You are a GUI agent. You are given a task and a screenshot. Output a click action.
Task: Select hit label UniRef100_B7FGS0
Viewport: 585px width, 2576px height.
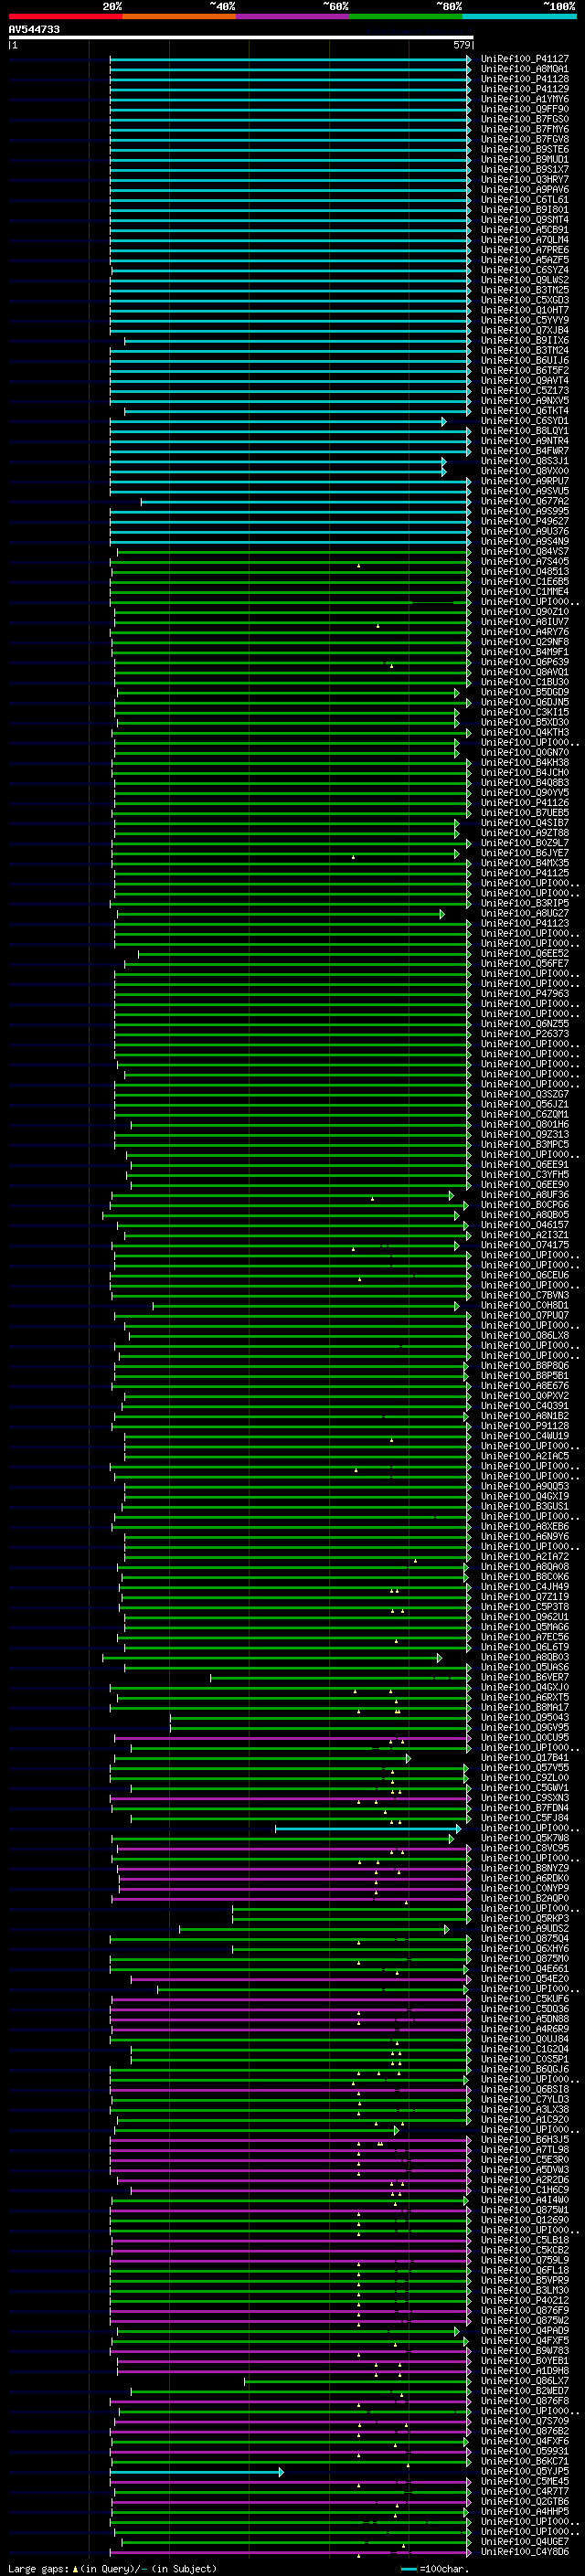click(525, 119)
